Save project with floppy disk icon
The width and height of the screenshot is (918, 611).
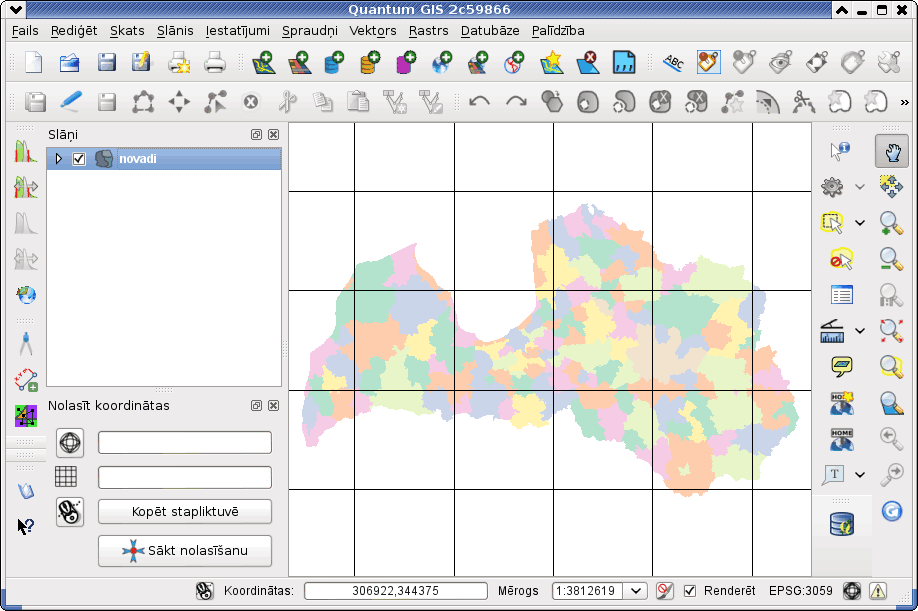pyautogui.click(x=106, y=62)
